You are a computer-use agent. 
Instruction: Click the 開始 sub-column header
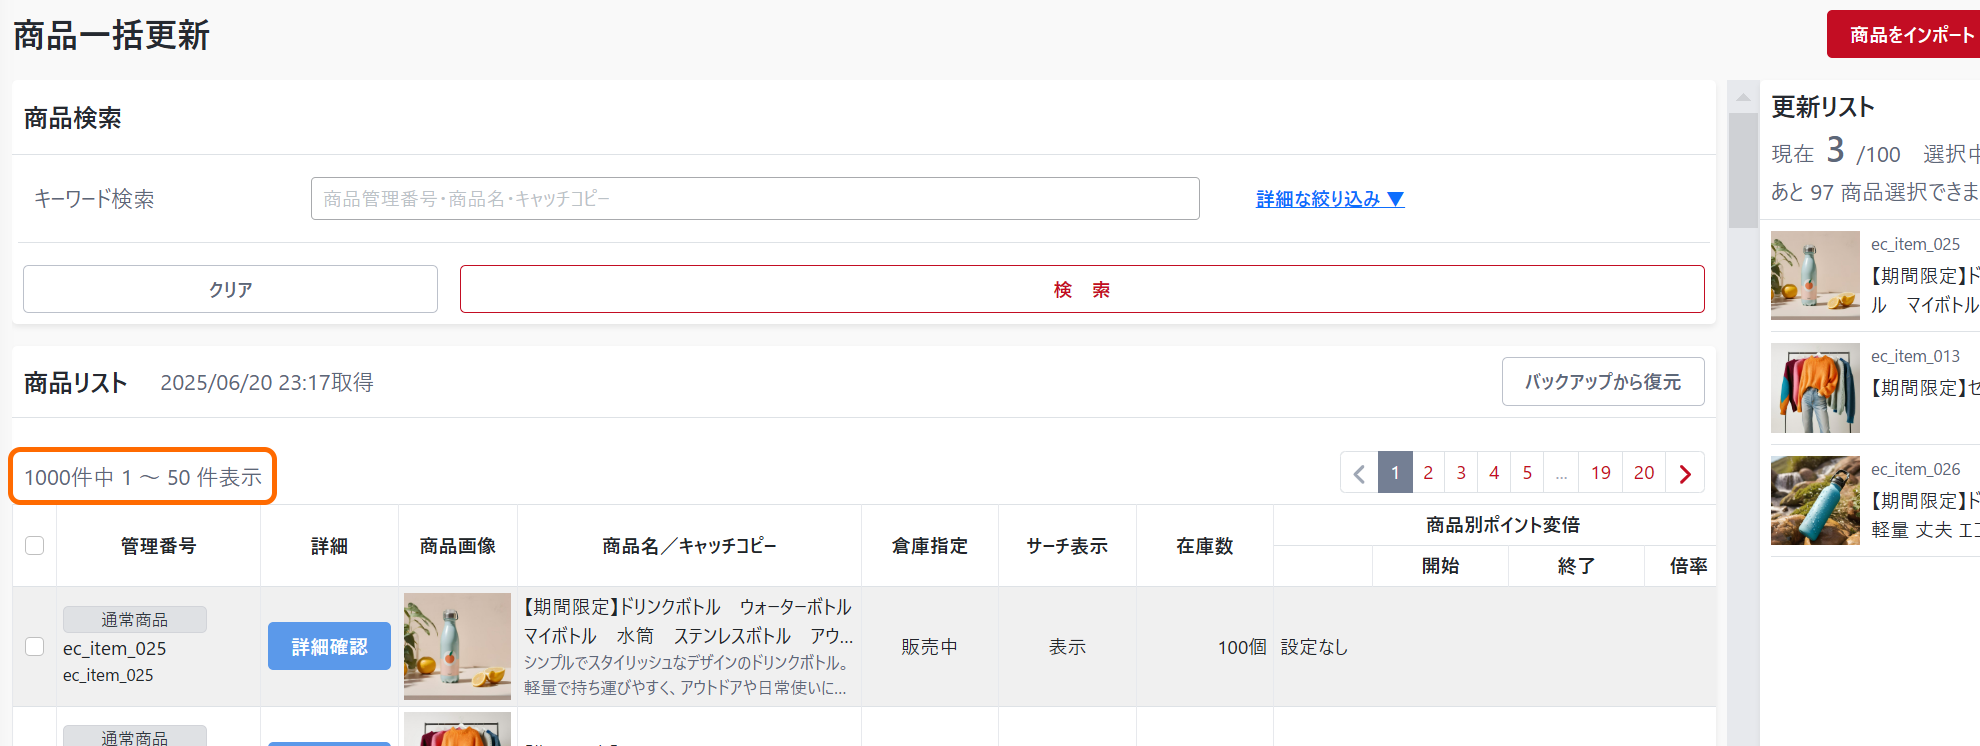[x=1440, y=566]
